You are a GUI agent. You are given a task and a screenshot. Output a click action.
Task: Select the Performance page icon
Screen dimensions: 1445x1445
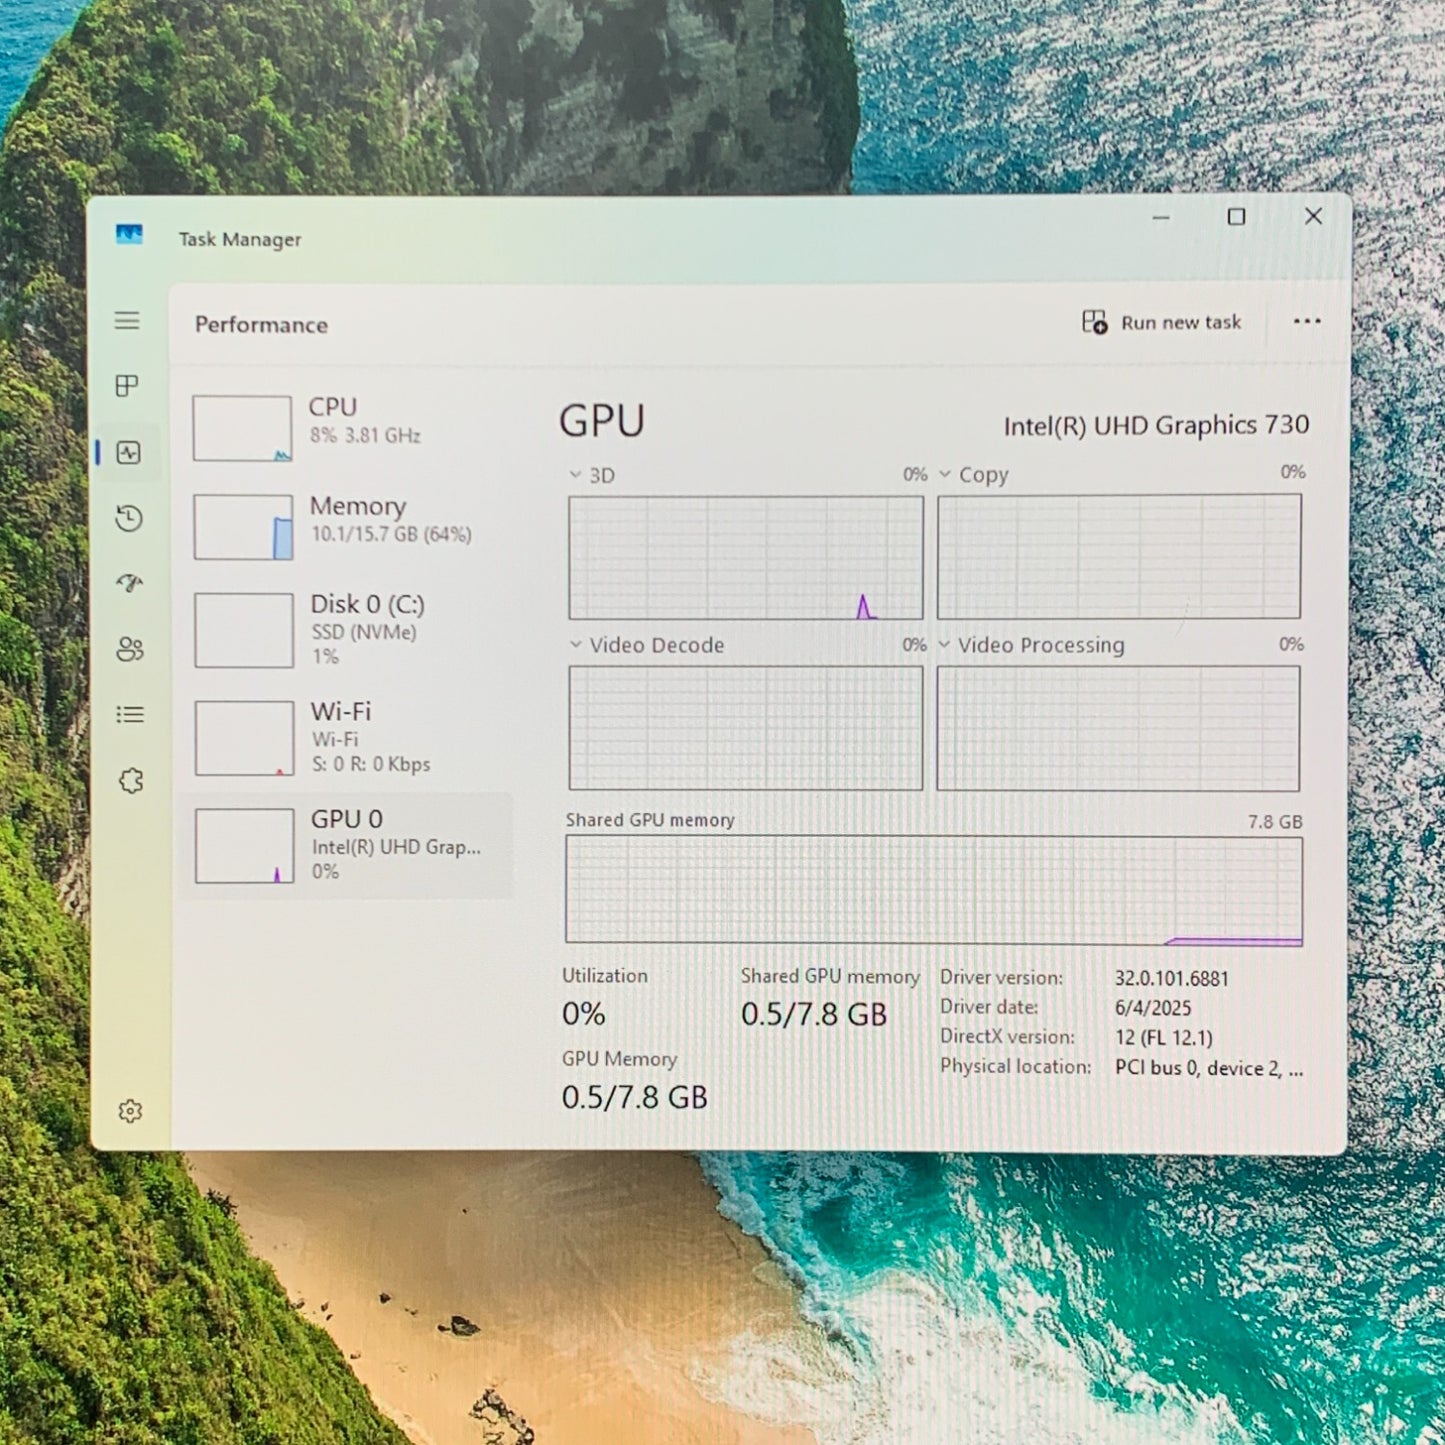point(129,453)
